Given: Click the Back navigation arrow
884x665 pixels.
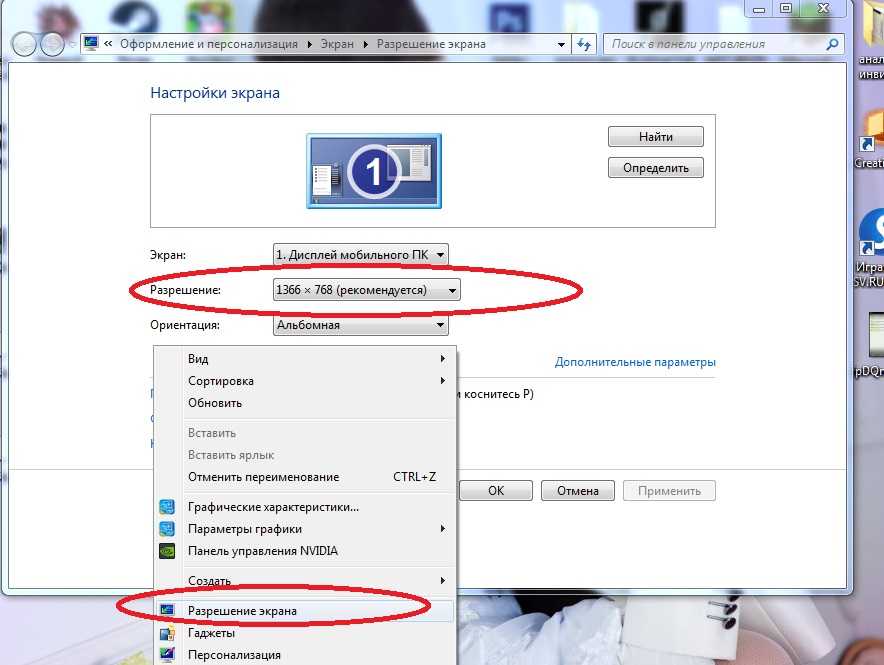Looking at the screenshot, I should pos(24,45).
